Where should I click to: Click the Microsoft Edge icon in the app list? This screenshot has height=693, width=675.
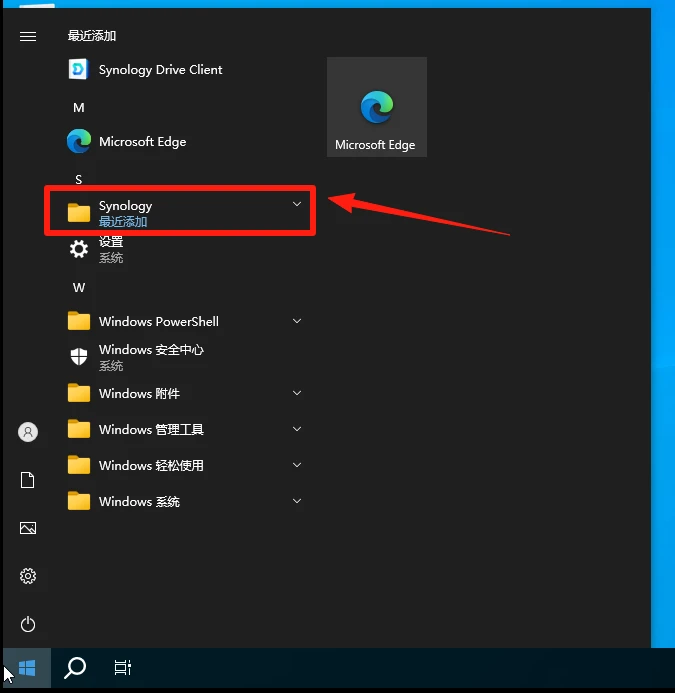(x=79, y=141)
